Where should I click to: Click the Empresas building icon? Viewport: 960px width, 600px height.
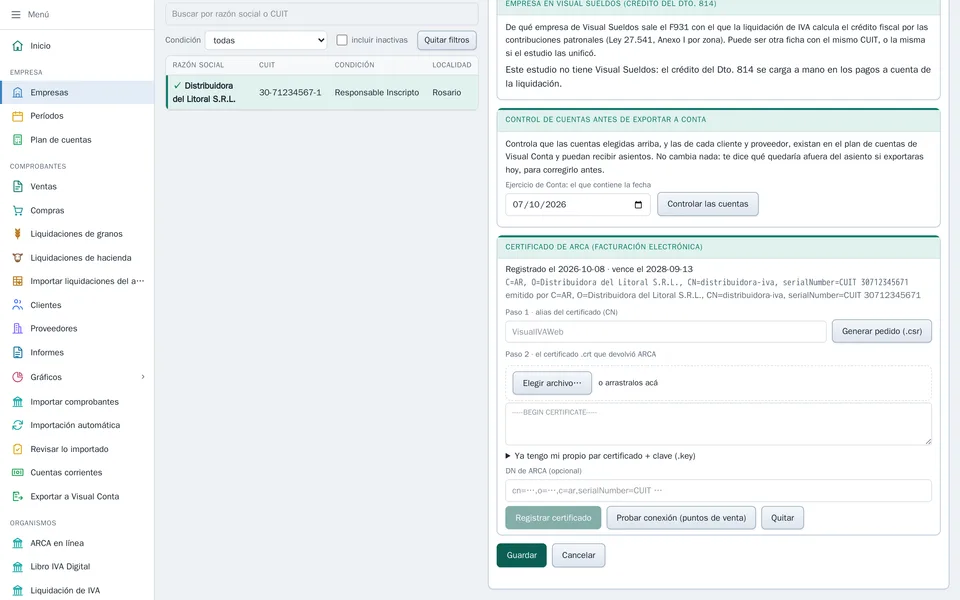click(18, 92)
